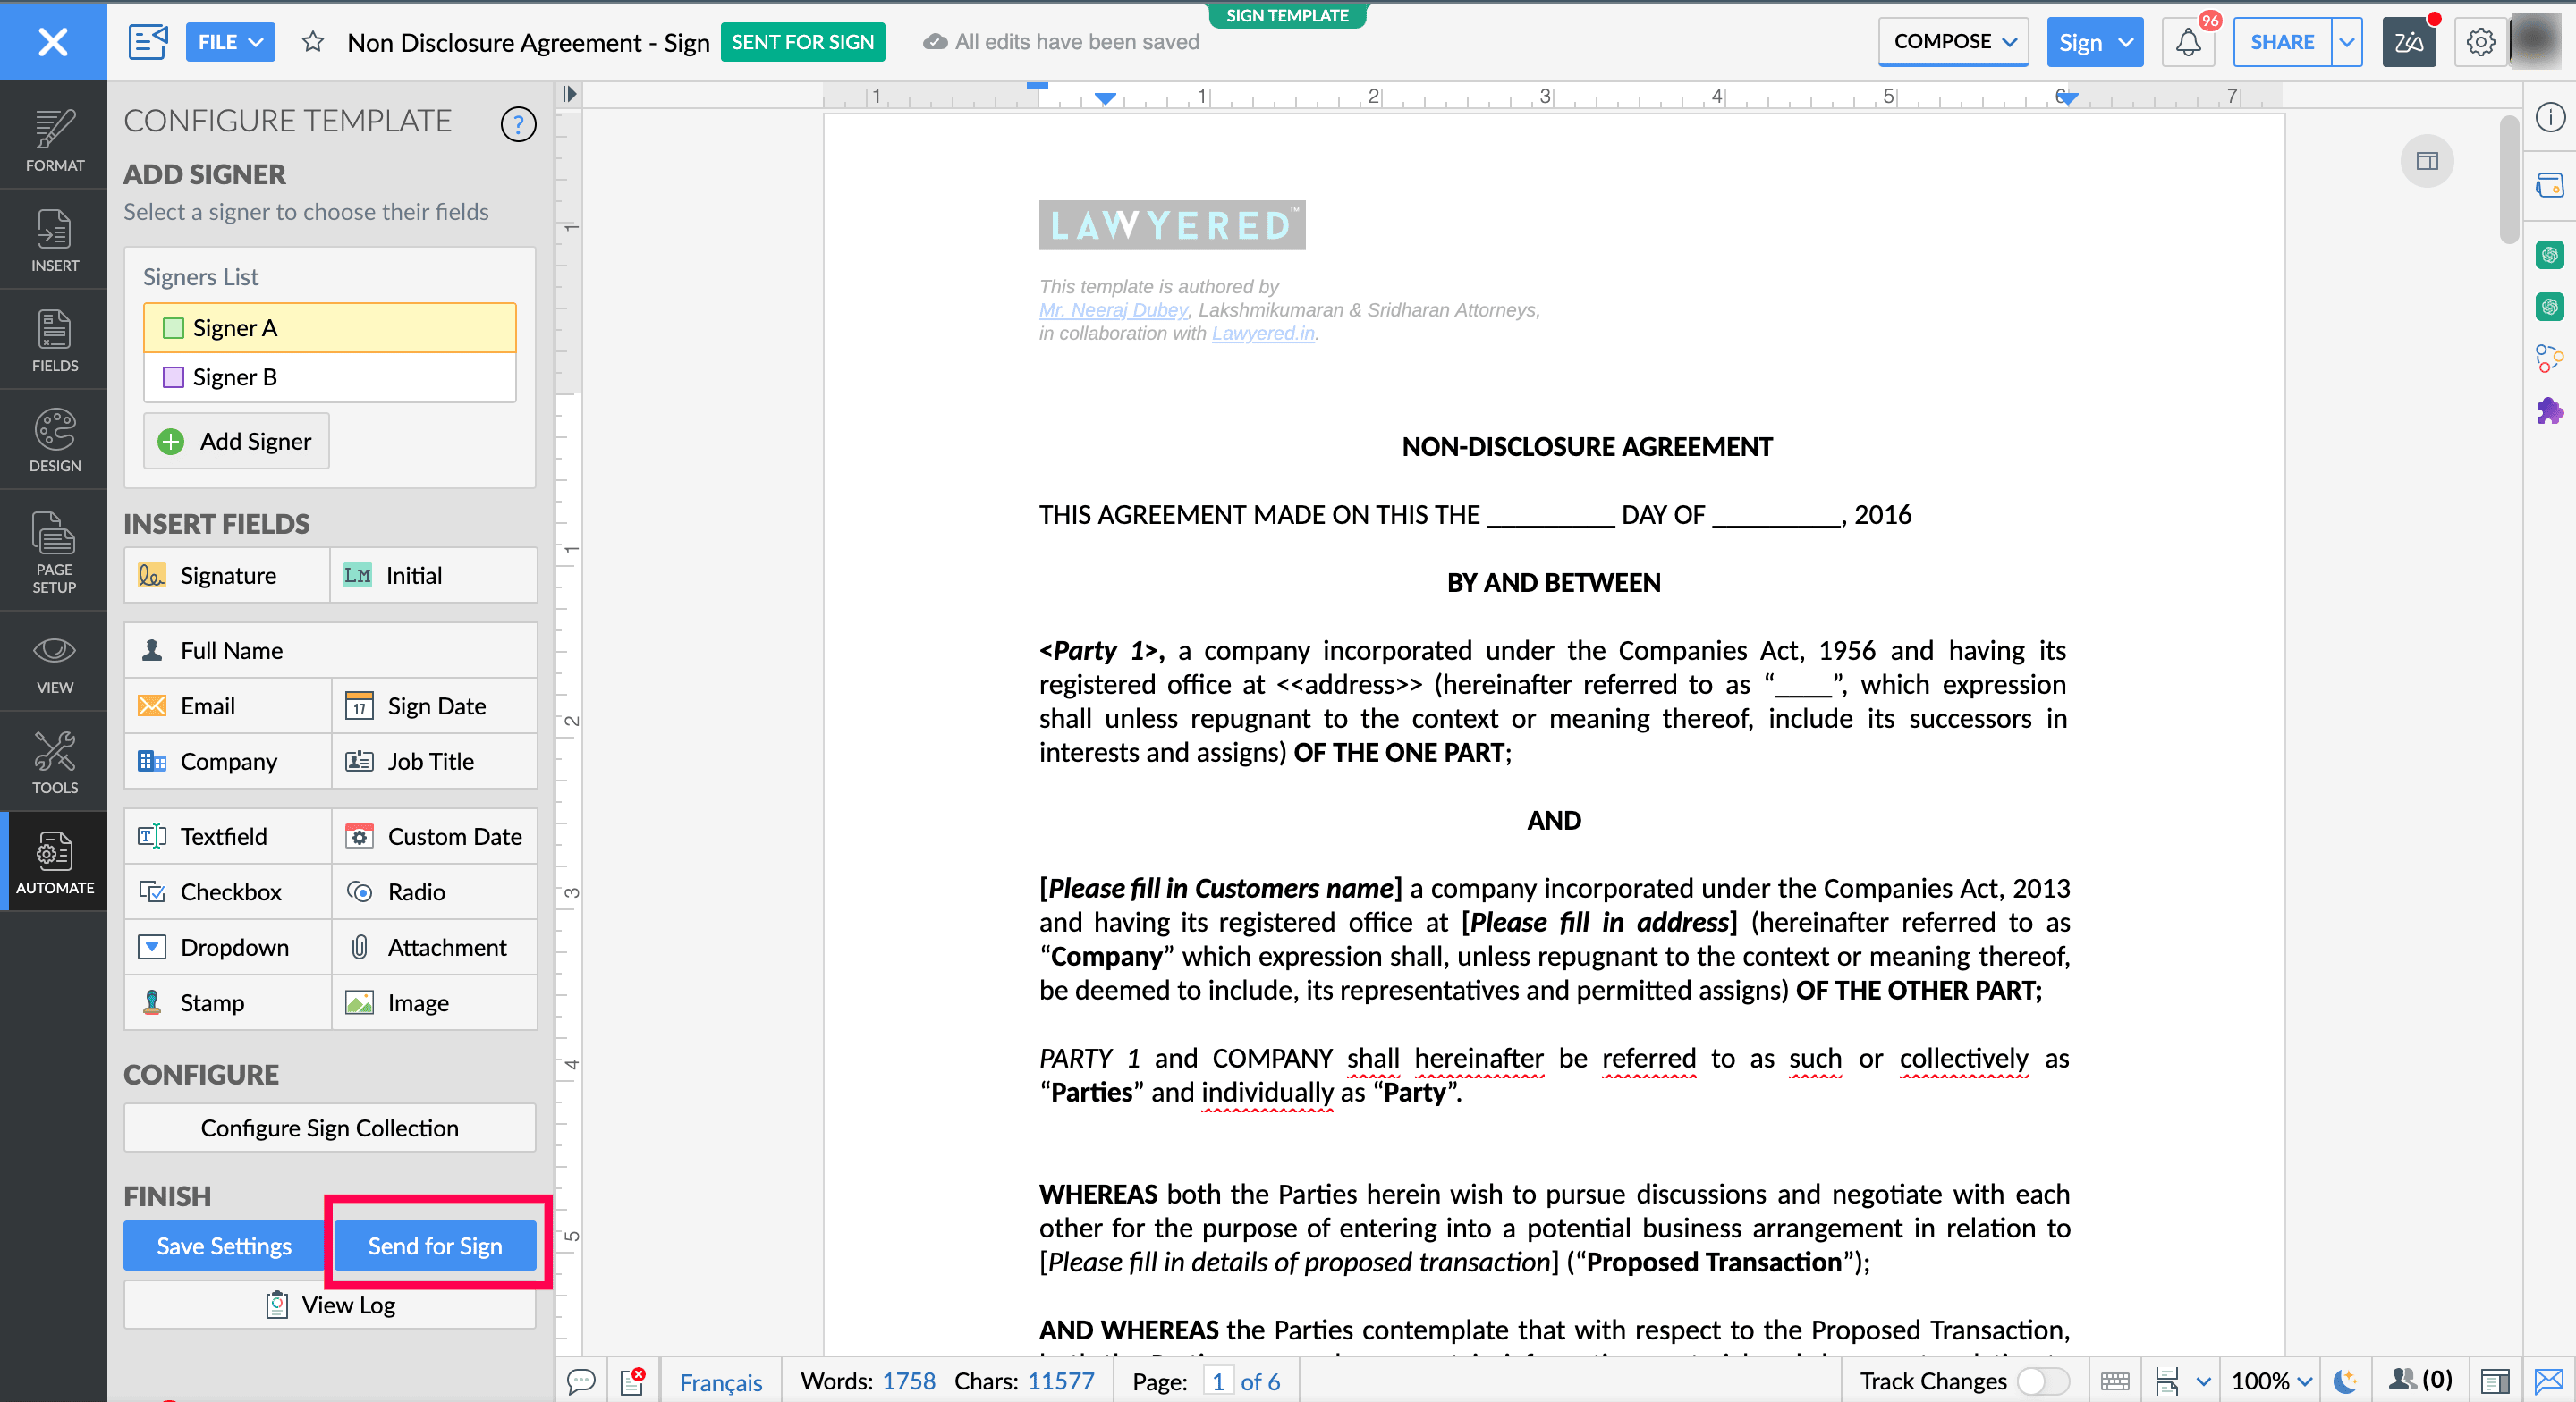The height and width of the screenshot is (1402, 2576).
Task: Open the notifications bell icon
Action: tap(2187, 42)
